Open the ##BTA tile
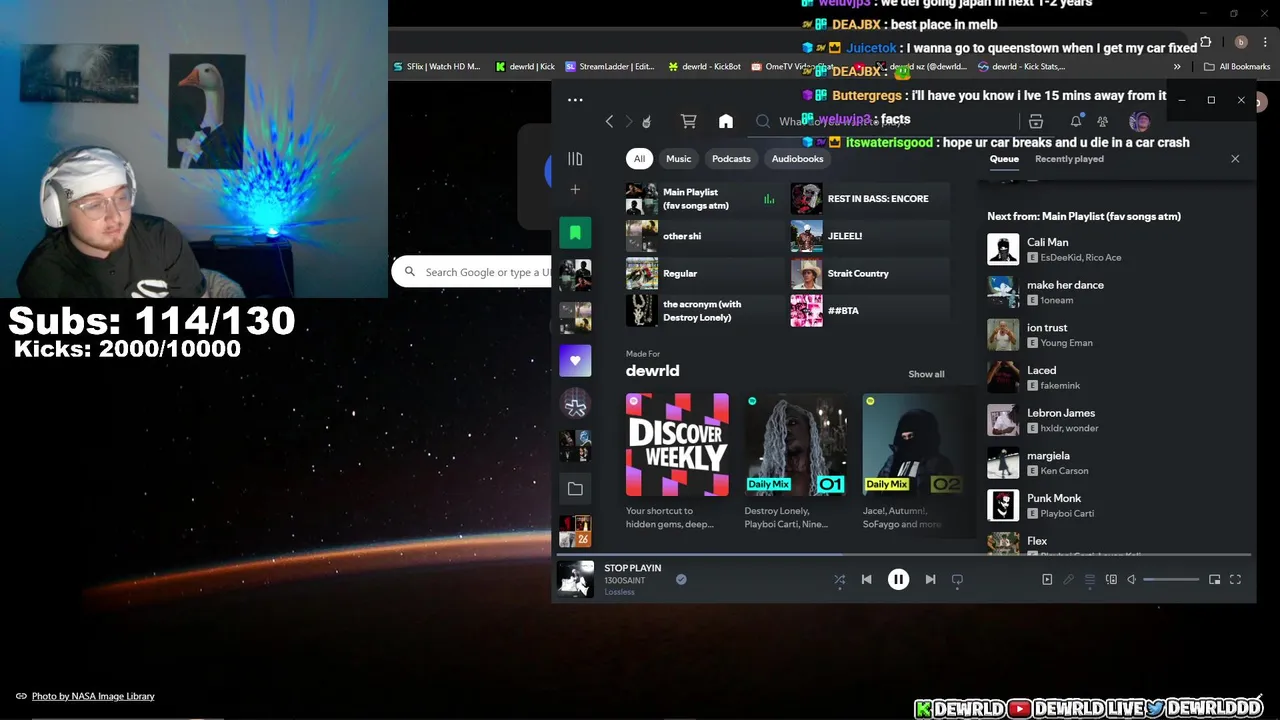 pyautogui.click(x=870, y=310)
